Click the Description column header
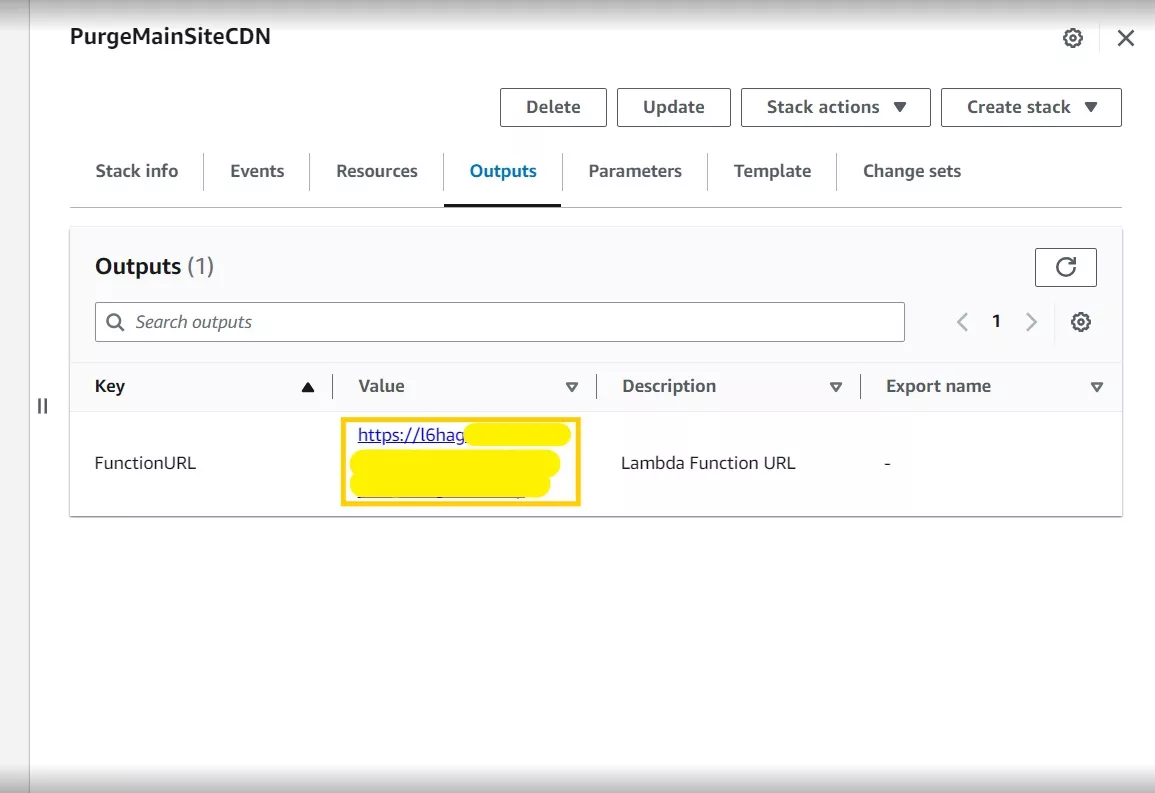Image resolution: width=1155 pixels, height=793 pixels. pyautogui.click(x=669, y=387)
